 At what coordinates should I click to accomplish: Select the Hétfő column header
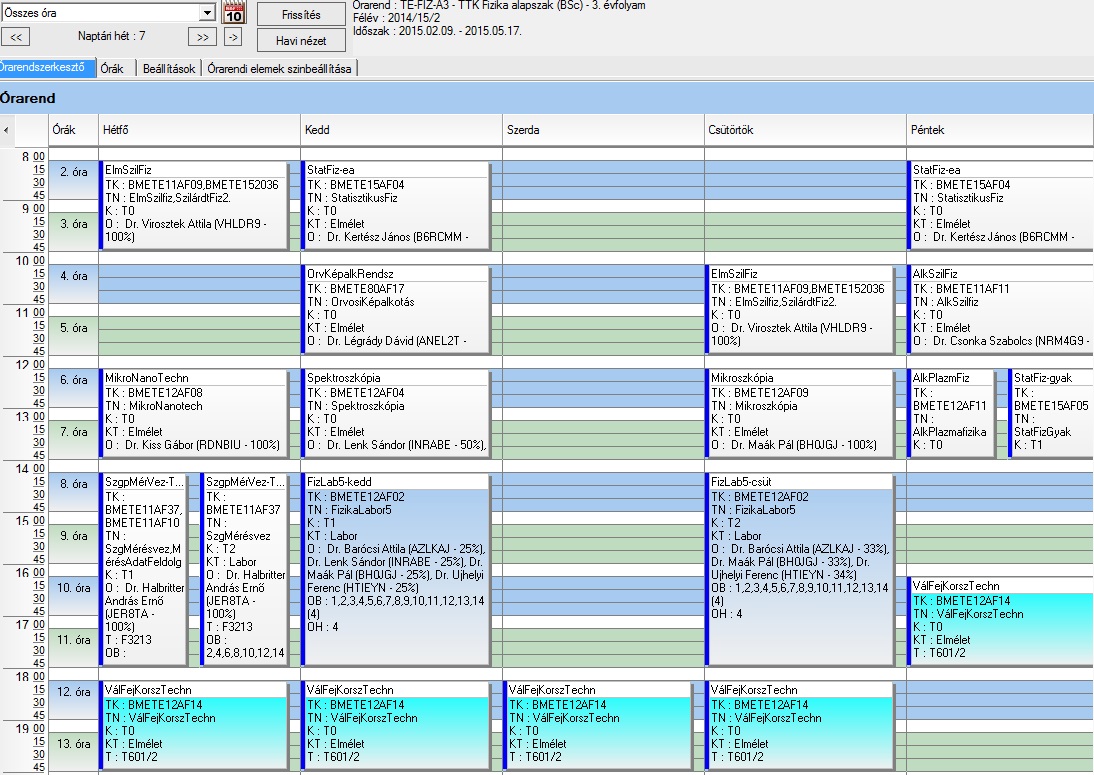coord(200,130)
